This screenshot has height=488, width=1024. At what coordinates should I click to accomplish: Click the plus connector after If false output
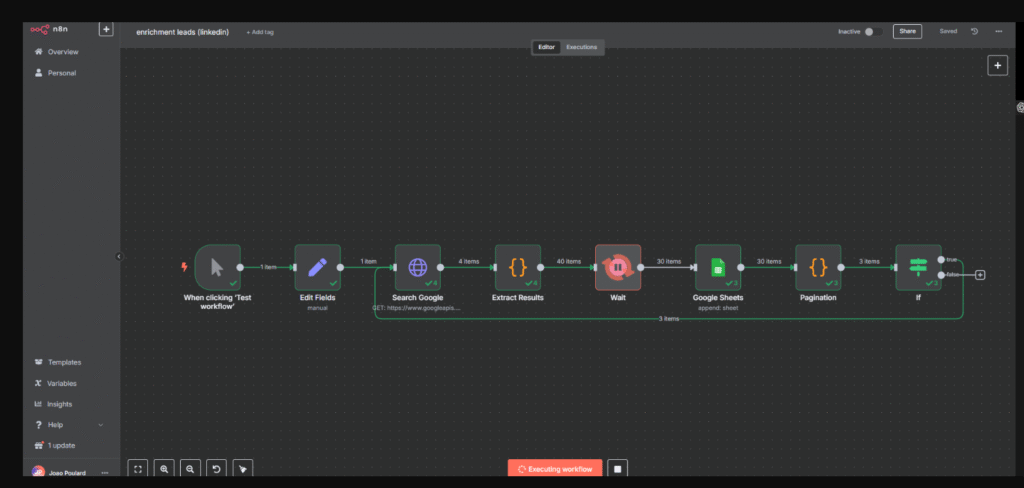click(x=980, y=275)
